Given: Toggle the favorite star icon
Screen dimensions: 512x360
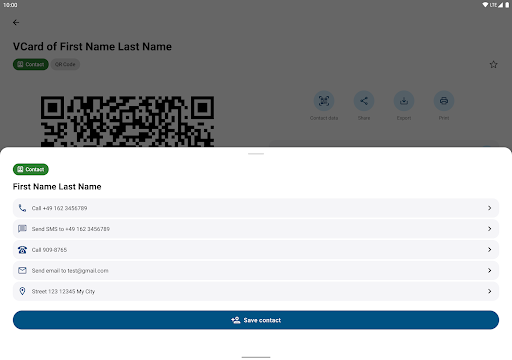Looking at the screenshot, I should click(493, 64).
